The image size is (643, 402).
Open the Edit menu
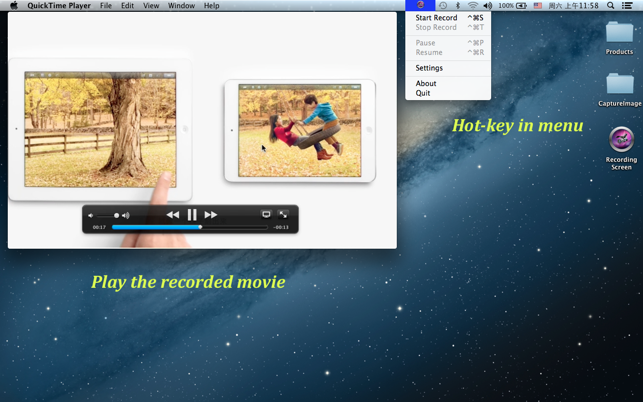tap(127, 5)
